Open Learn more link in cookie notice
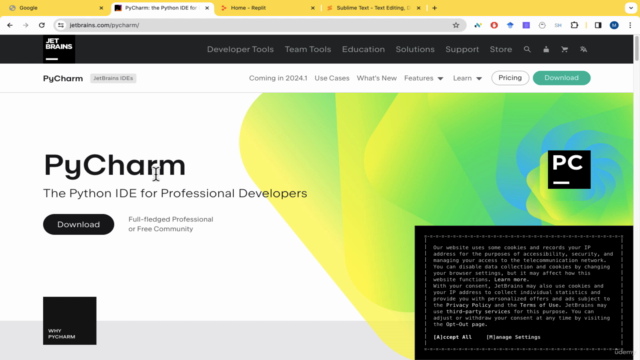 (510, 280)
